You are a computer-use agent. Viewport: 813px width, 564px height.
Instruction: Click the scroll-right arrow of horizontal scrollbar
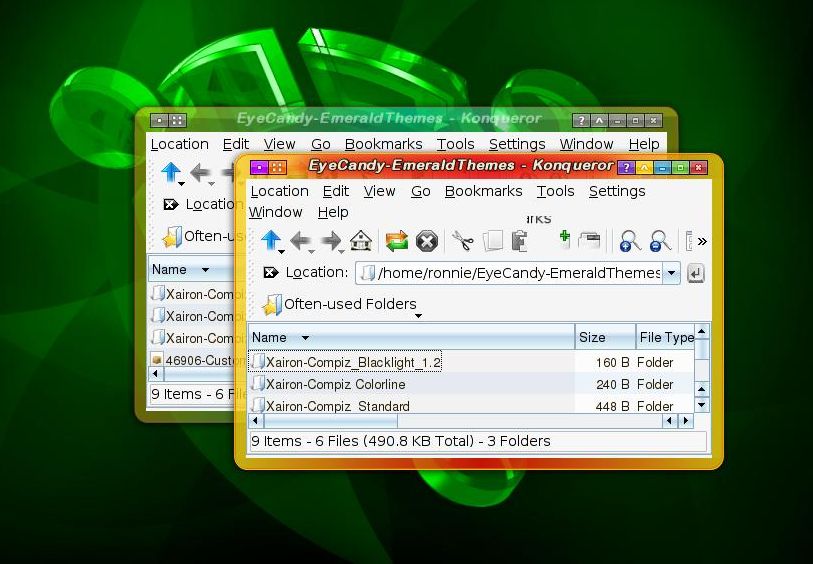click(686, 420)
